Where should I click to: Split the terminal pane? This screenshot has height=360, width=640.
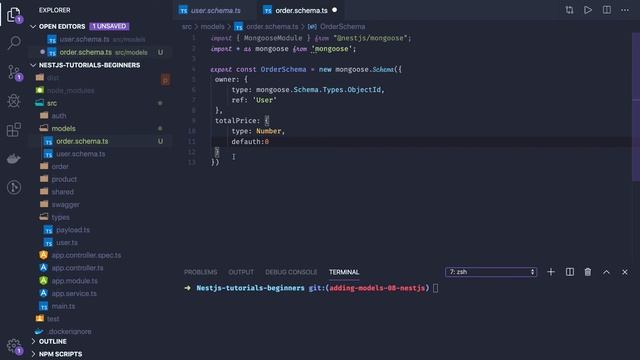tap(570, 272)
